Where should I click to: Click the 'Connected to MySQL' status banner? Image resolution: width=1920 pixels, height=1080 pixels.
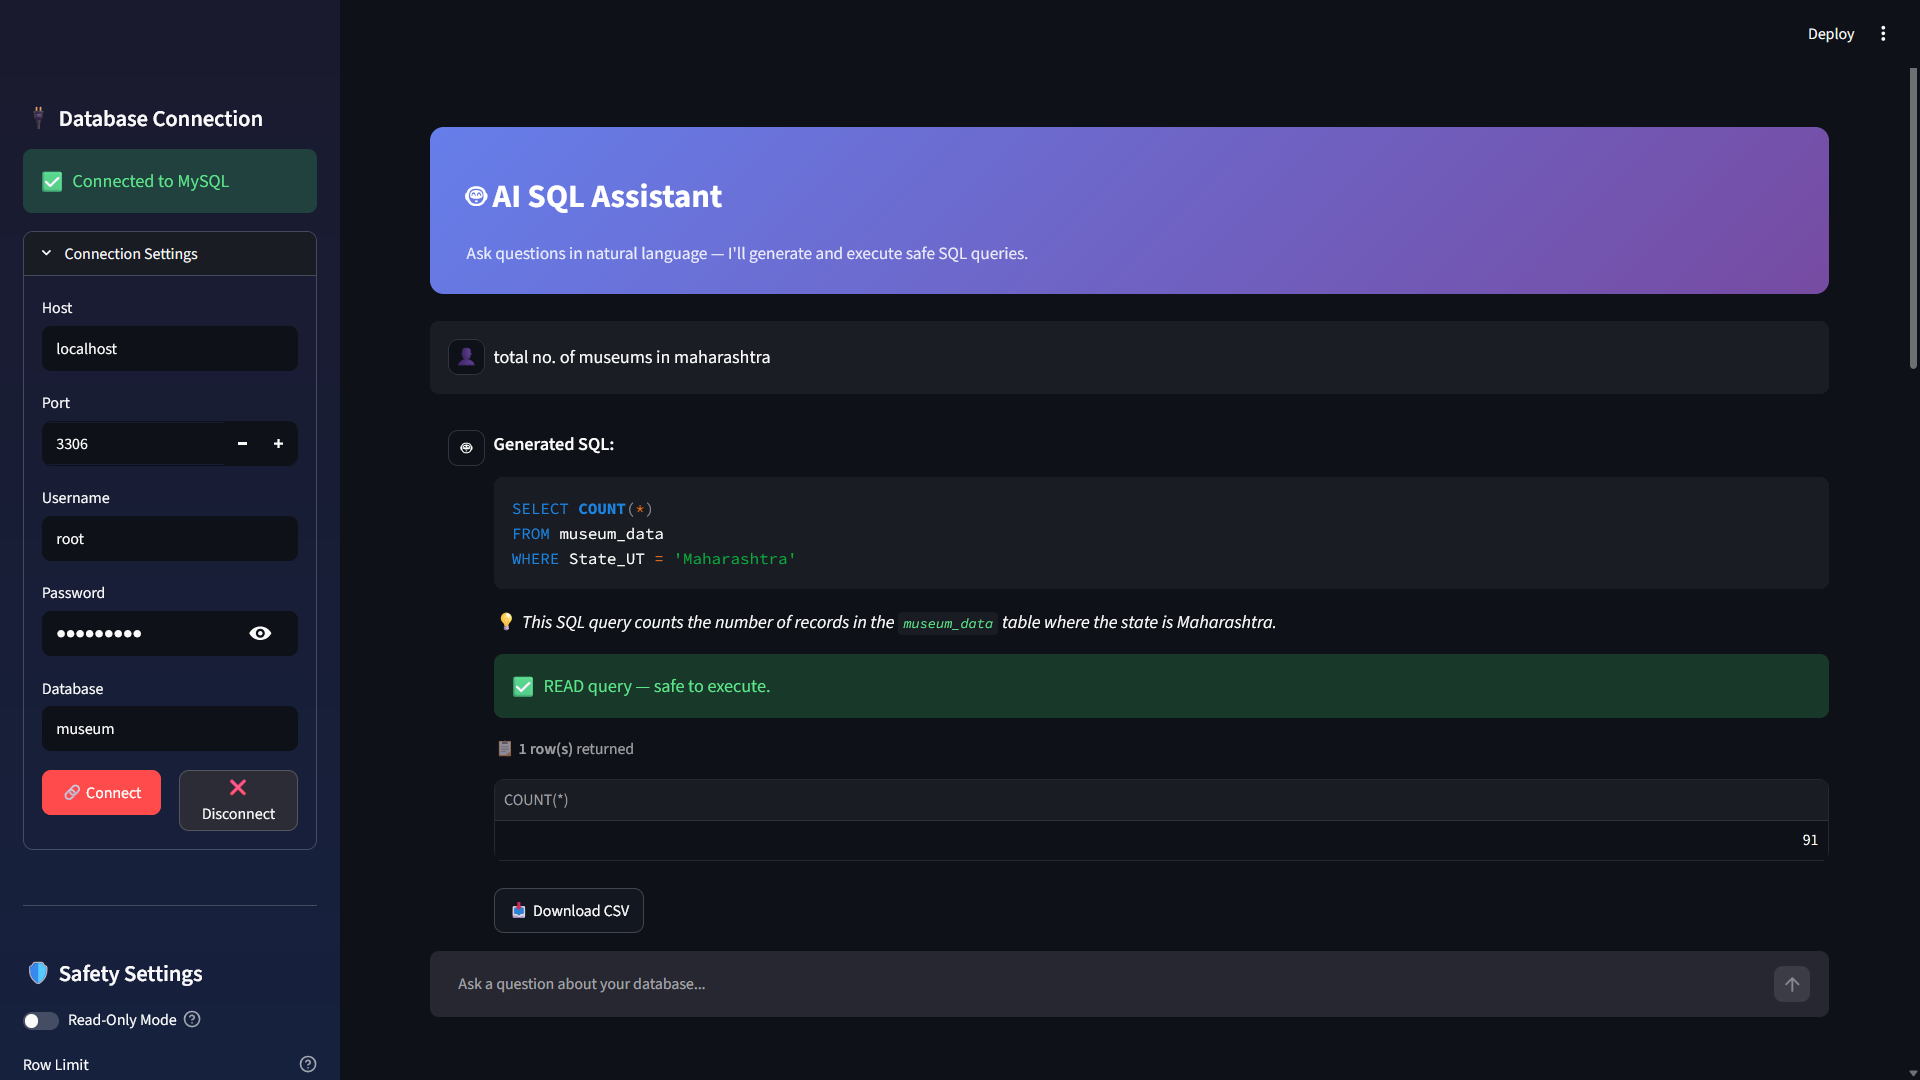[170, 181]
